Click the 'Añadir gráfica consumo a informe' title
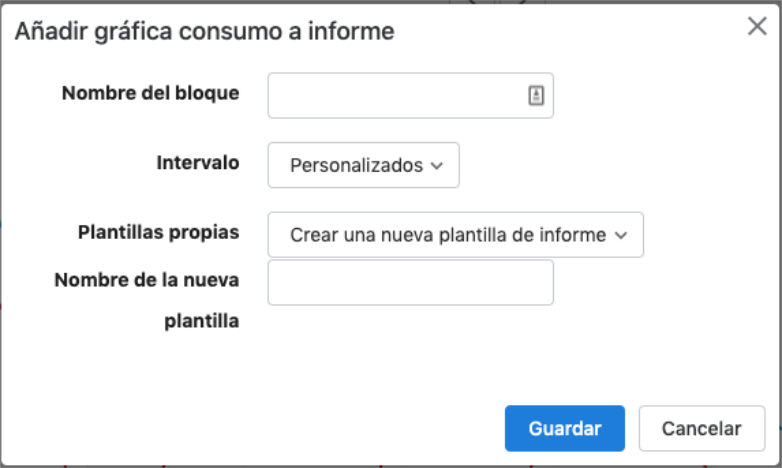The height and width of the screenshot is (468, 782). [204, 31]
